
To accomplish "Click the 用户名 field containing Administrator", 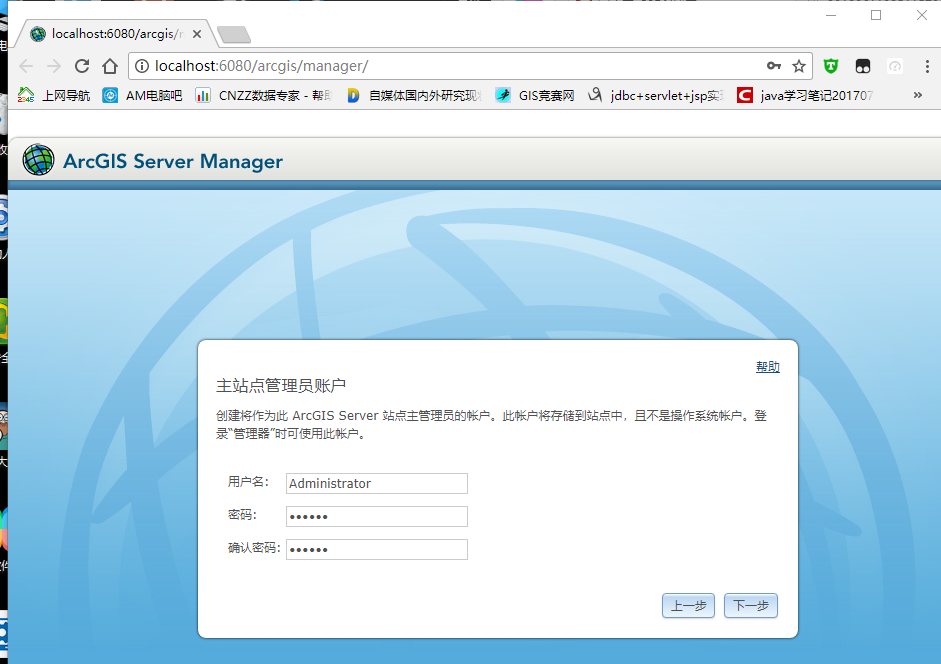I will click(x=377, y=483).
